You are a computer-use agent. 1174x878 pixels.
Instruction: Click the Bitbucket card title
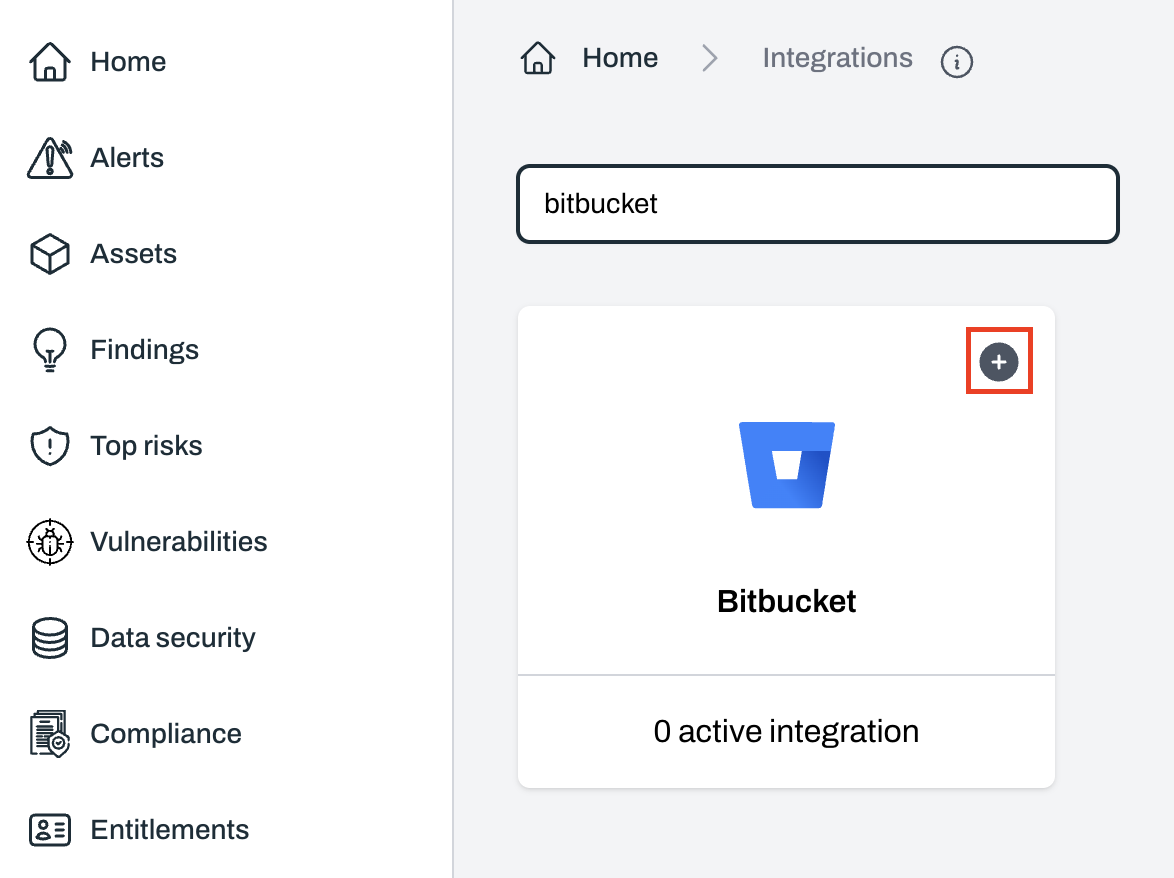point(786,601)
